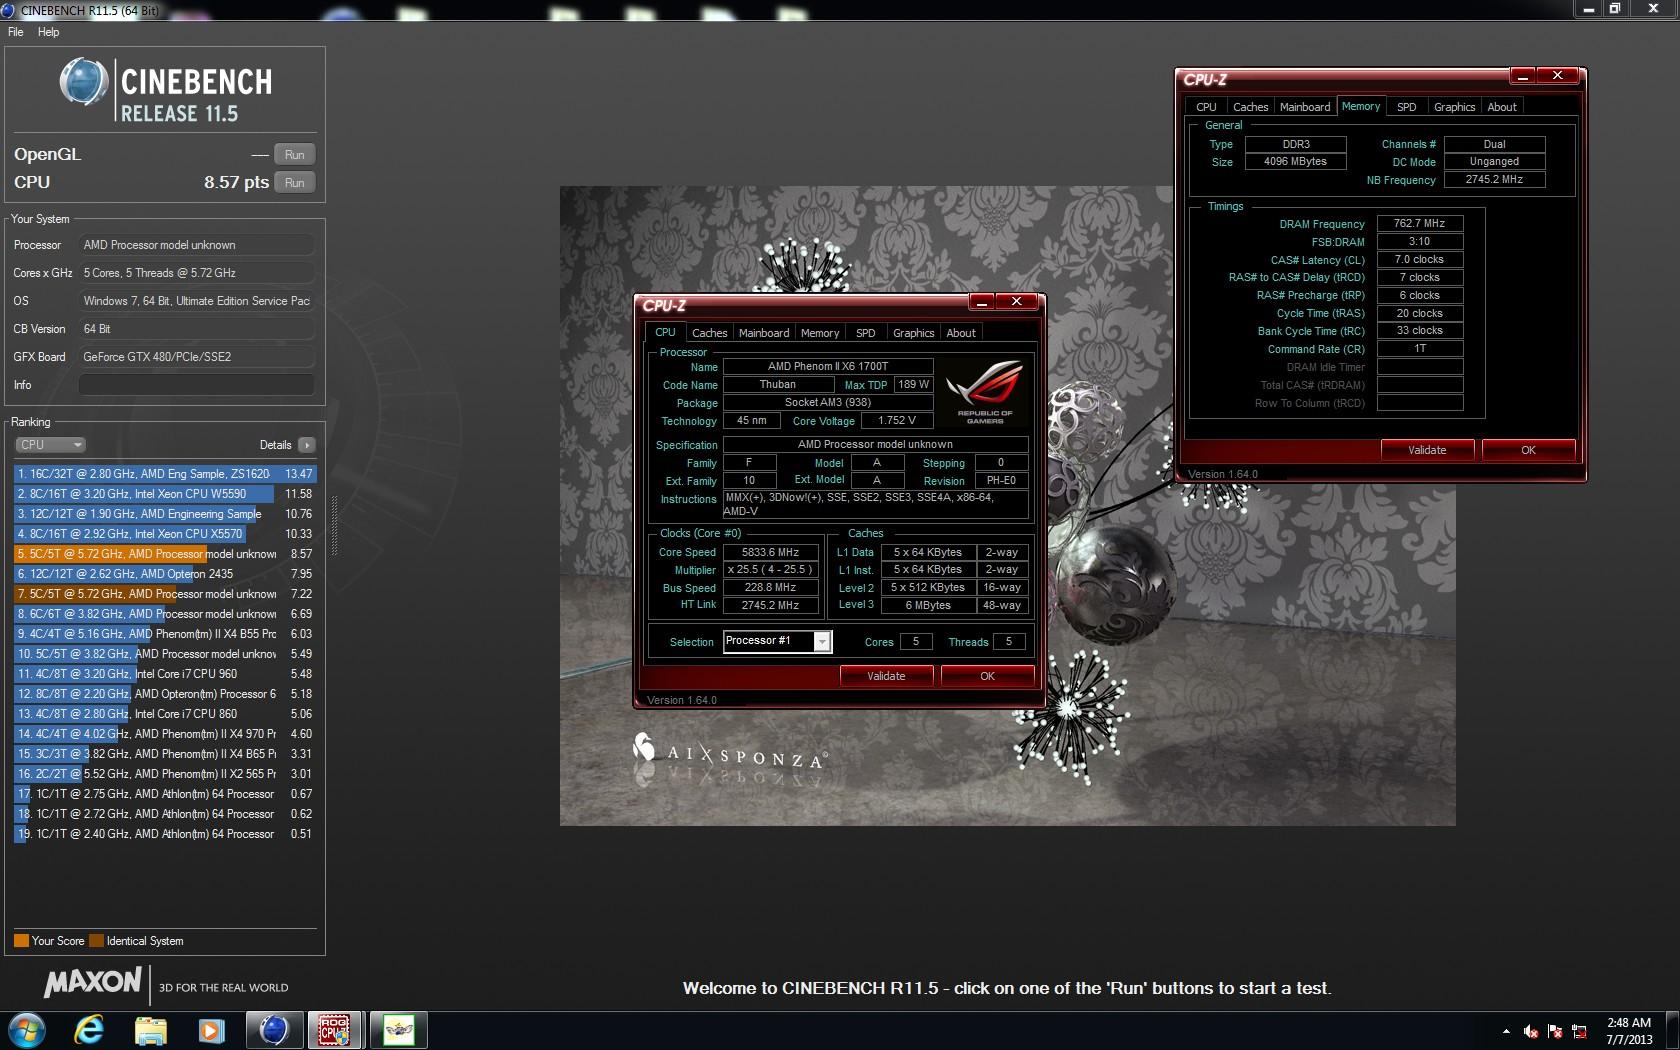Image resolution: width=1680 pixels, height=1050 pixels.
Task: Click the muted volume tray icon
Action: pos(1531,1031)
